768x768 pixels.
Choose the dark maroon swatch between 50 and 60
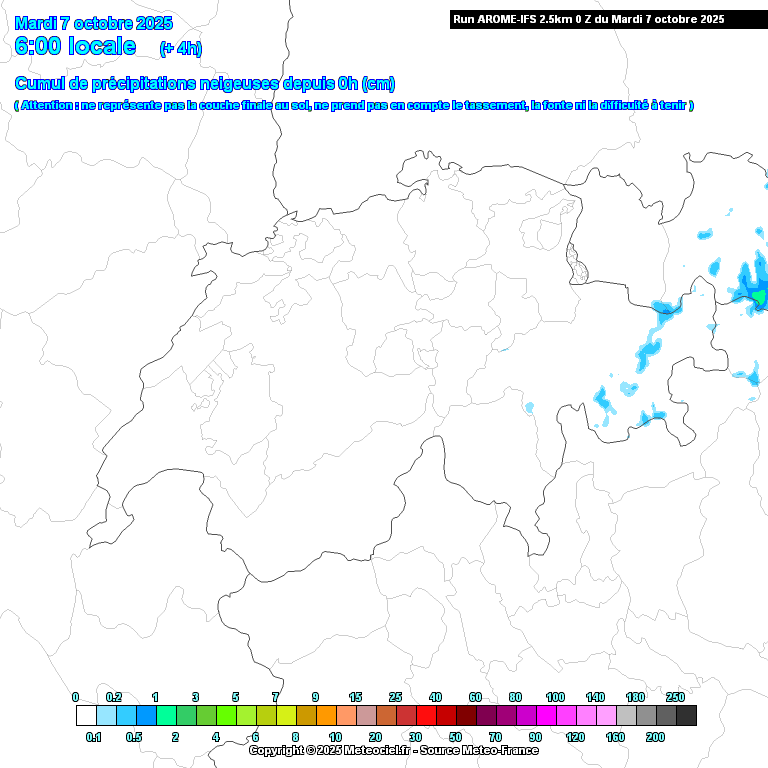pos(466,716)
